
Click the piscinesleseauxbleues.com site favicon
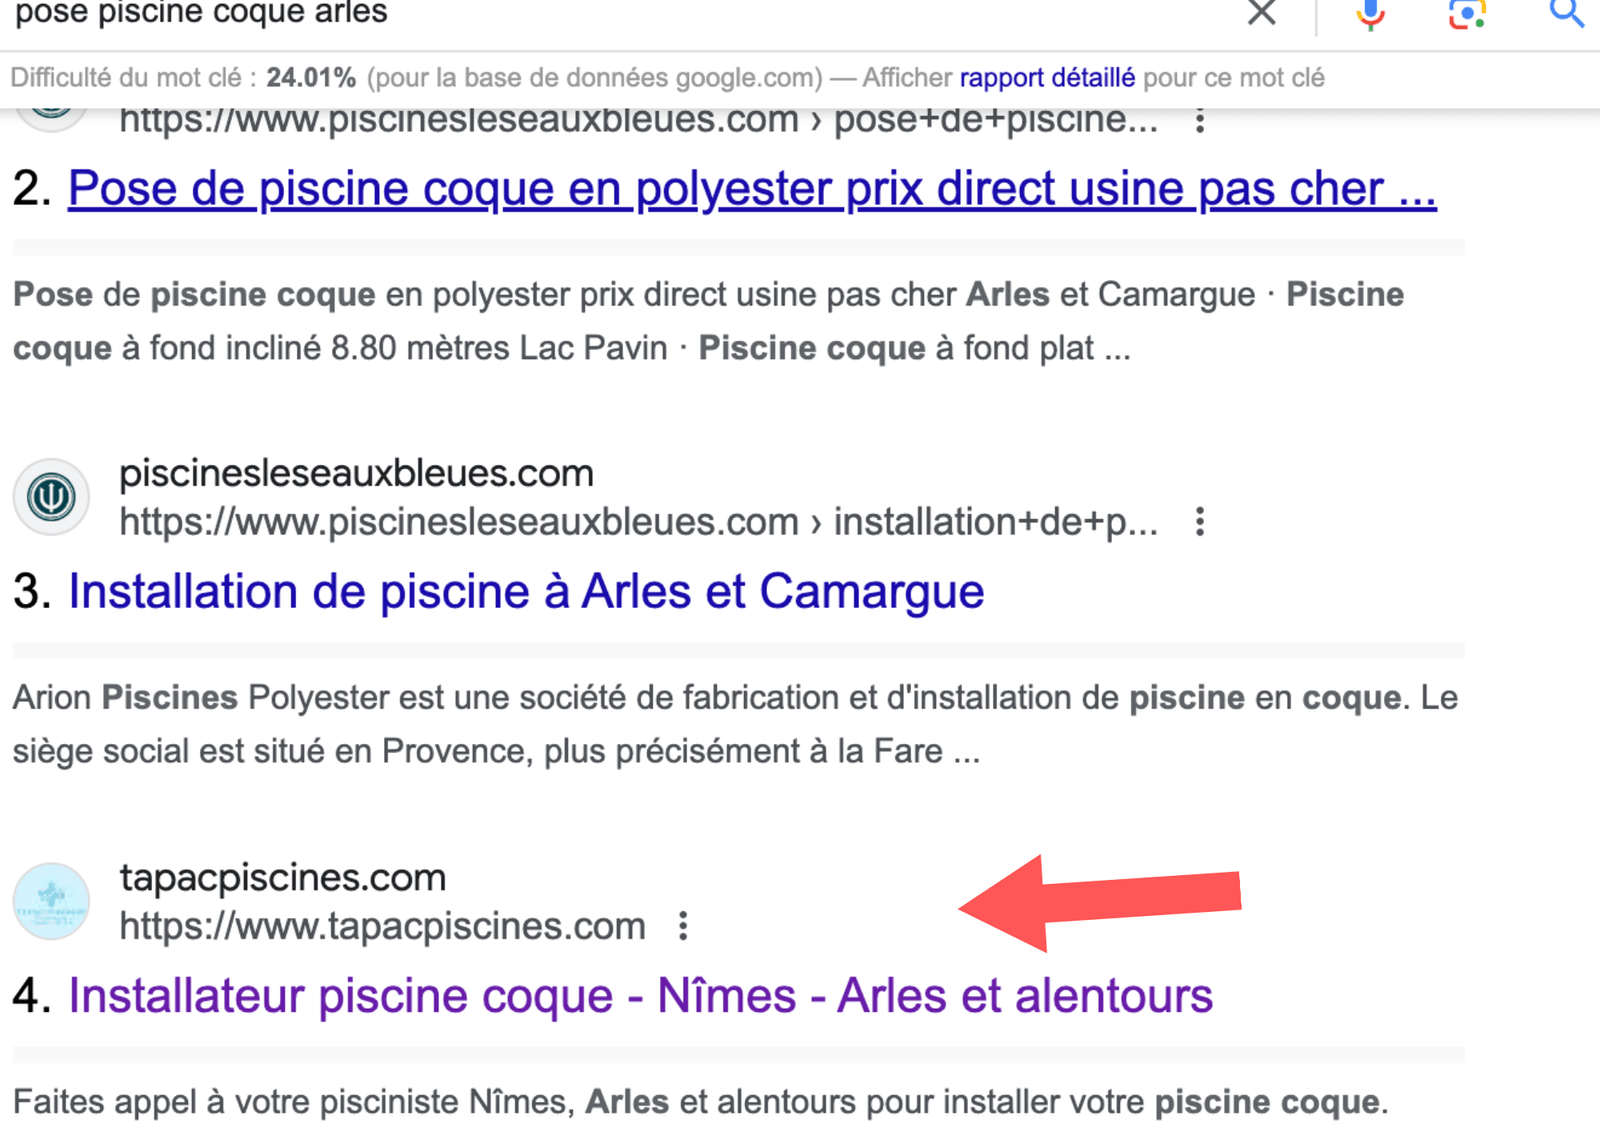(51, 496)
